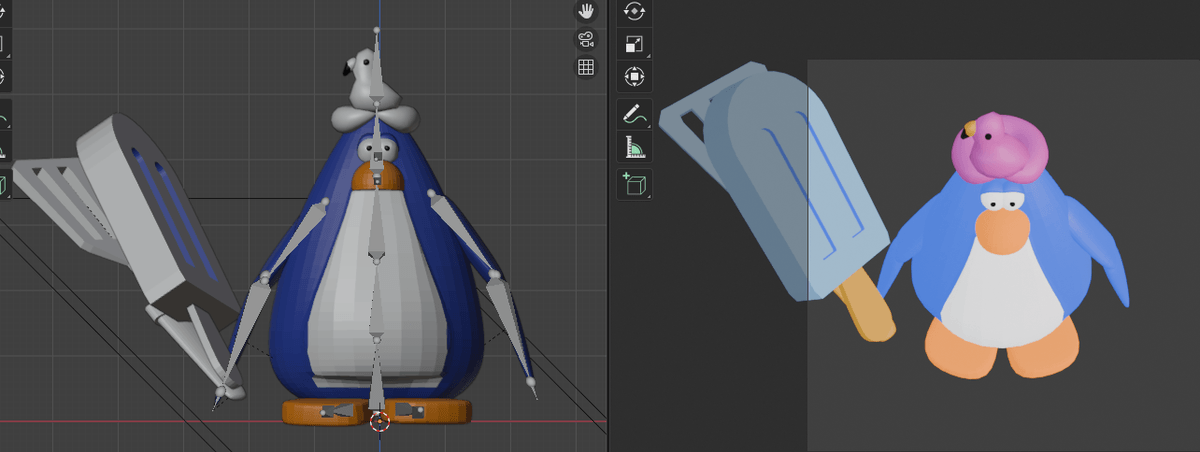This screenshot has height=452, width=1200.
Task: Select the rigged penguin's white belly
Action: point(378,285)
